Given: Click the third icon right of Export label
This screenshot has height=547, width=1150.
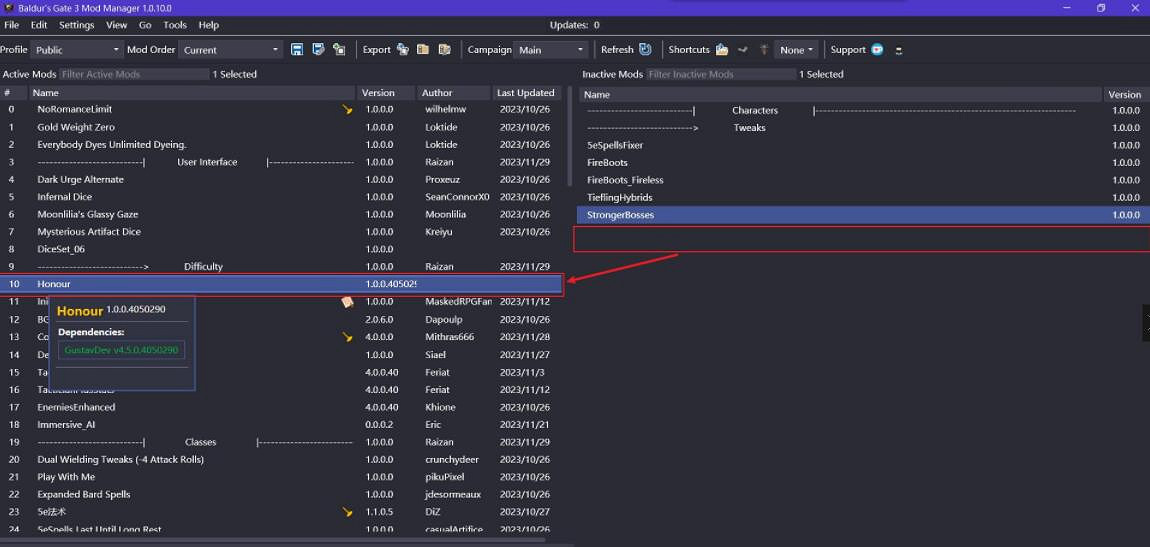Looking at the screenshot, I should point(444,50).
